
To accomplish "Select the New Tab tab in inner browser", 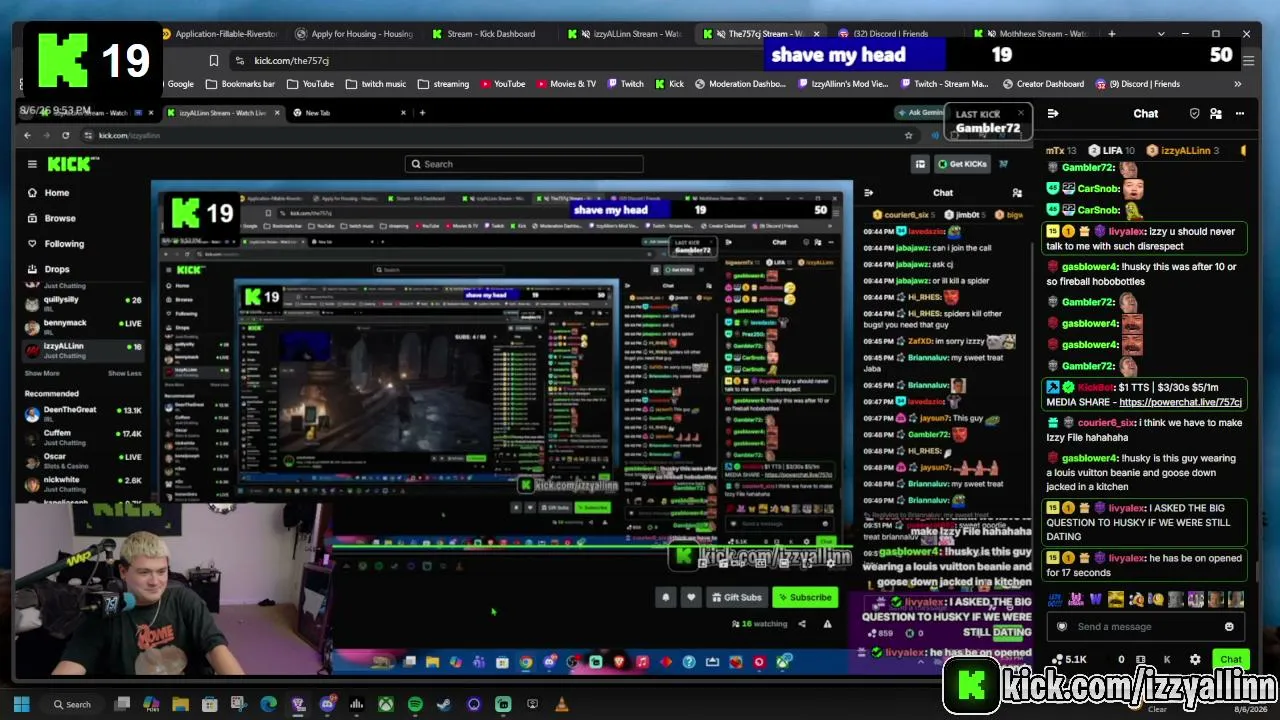I will click(x=350, y=113).
